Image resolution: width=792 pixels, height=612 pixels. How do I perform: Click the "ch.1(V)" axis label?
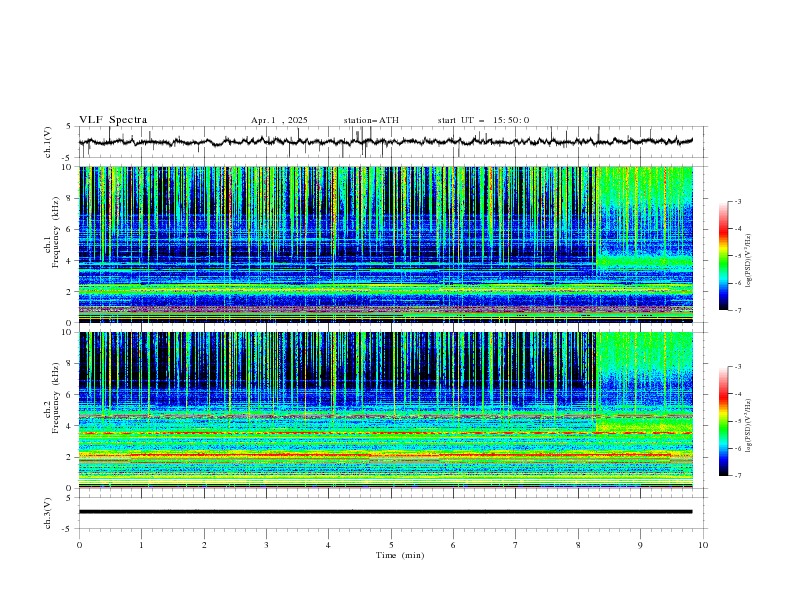click(48, 142)
